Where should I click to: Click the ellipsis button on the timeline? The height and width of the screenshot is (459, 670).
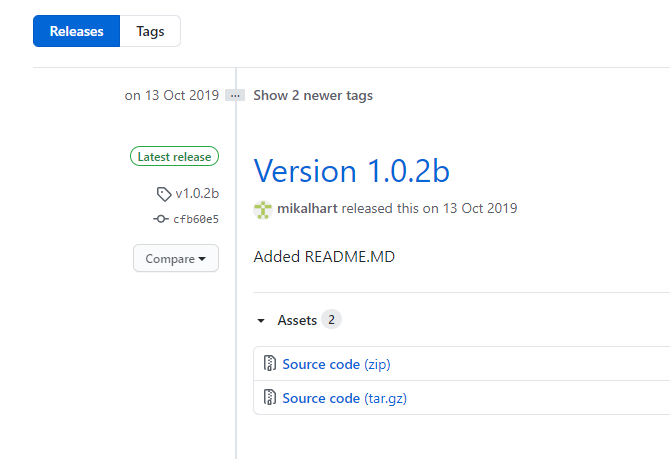pyautogui.click(x=235, y=95)
